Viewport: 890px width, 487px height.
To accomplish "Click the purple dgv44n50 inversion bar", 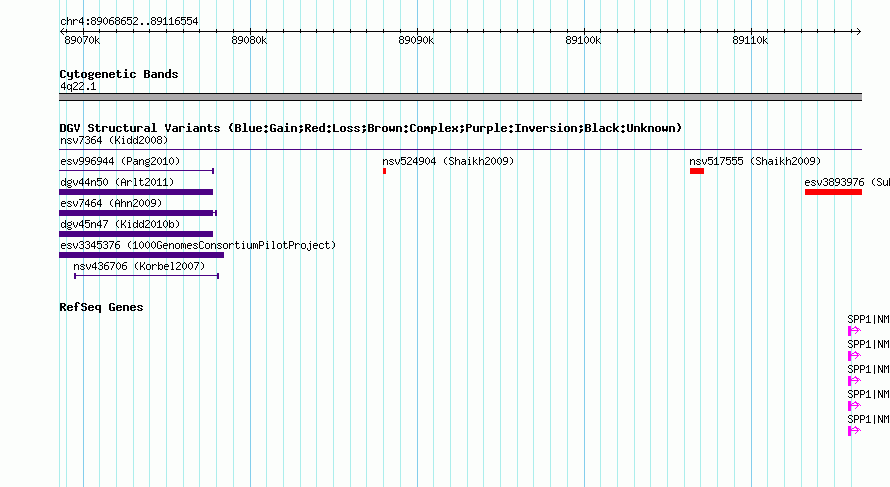I will (x=136, y=192).
